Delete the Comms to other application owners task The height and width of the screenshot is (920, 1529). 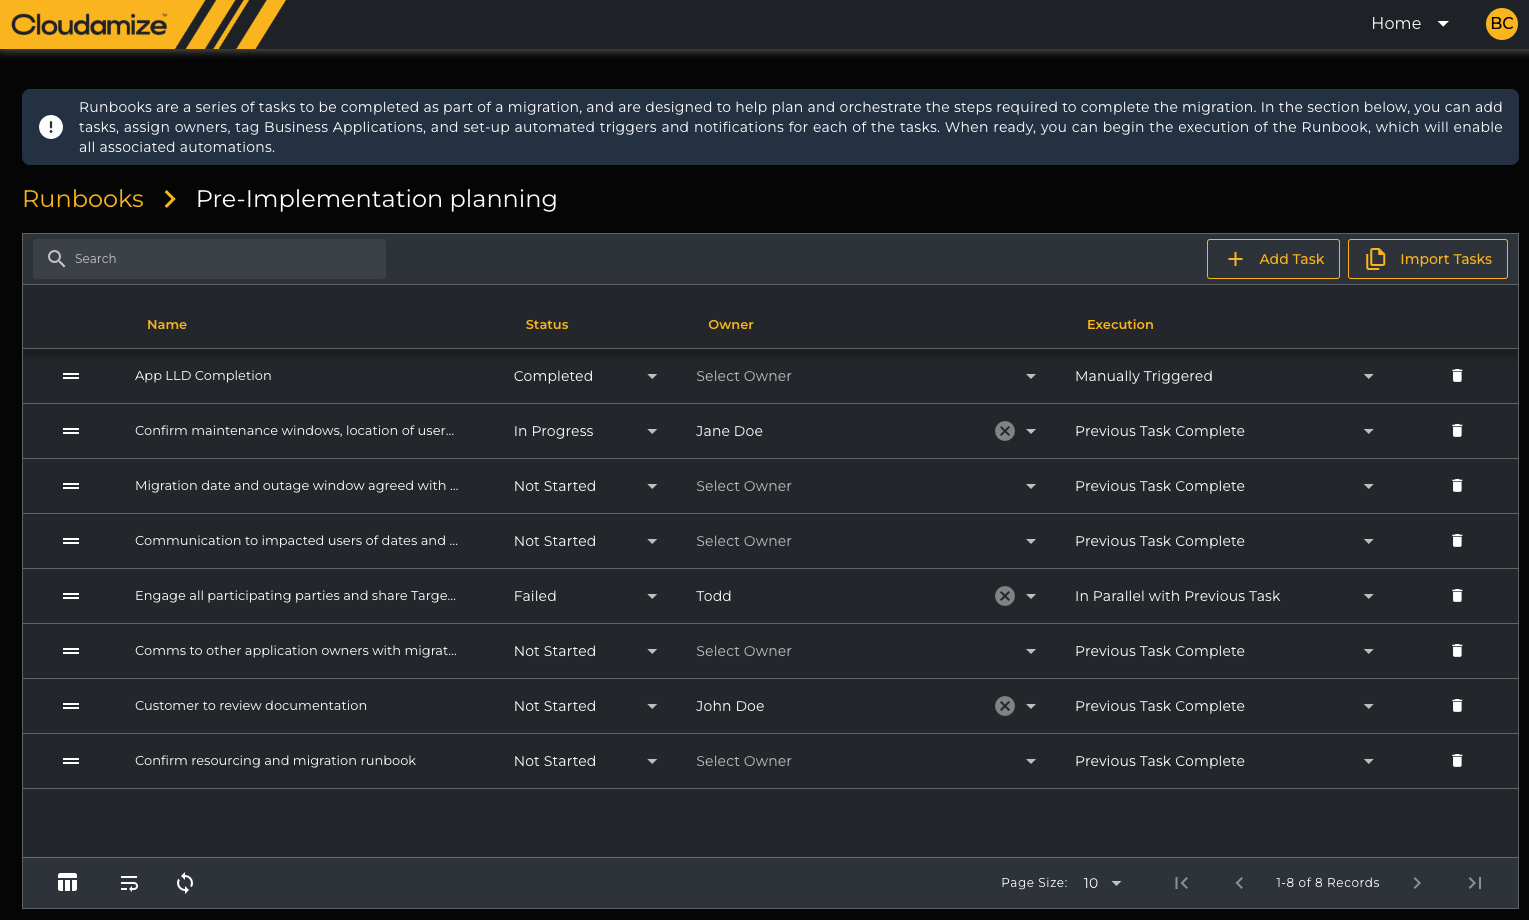point(1457,651)
